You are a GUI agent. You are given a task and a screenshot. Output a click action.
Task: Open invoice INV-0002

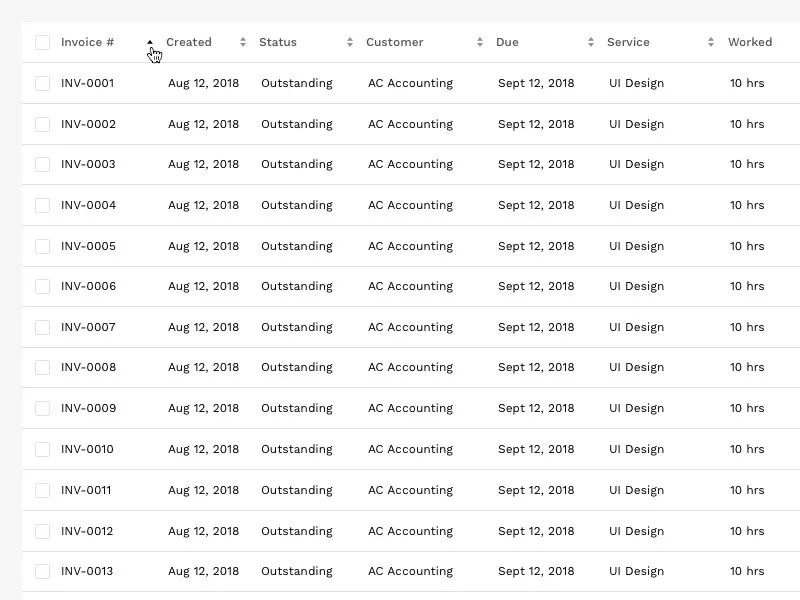click(88, 124)
